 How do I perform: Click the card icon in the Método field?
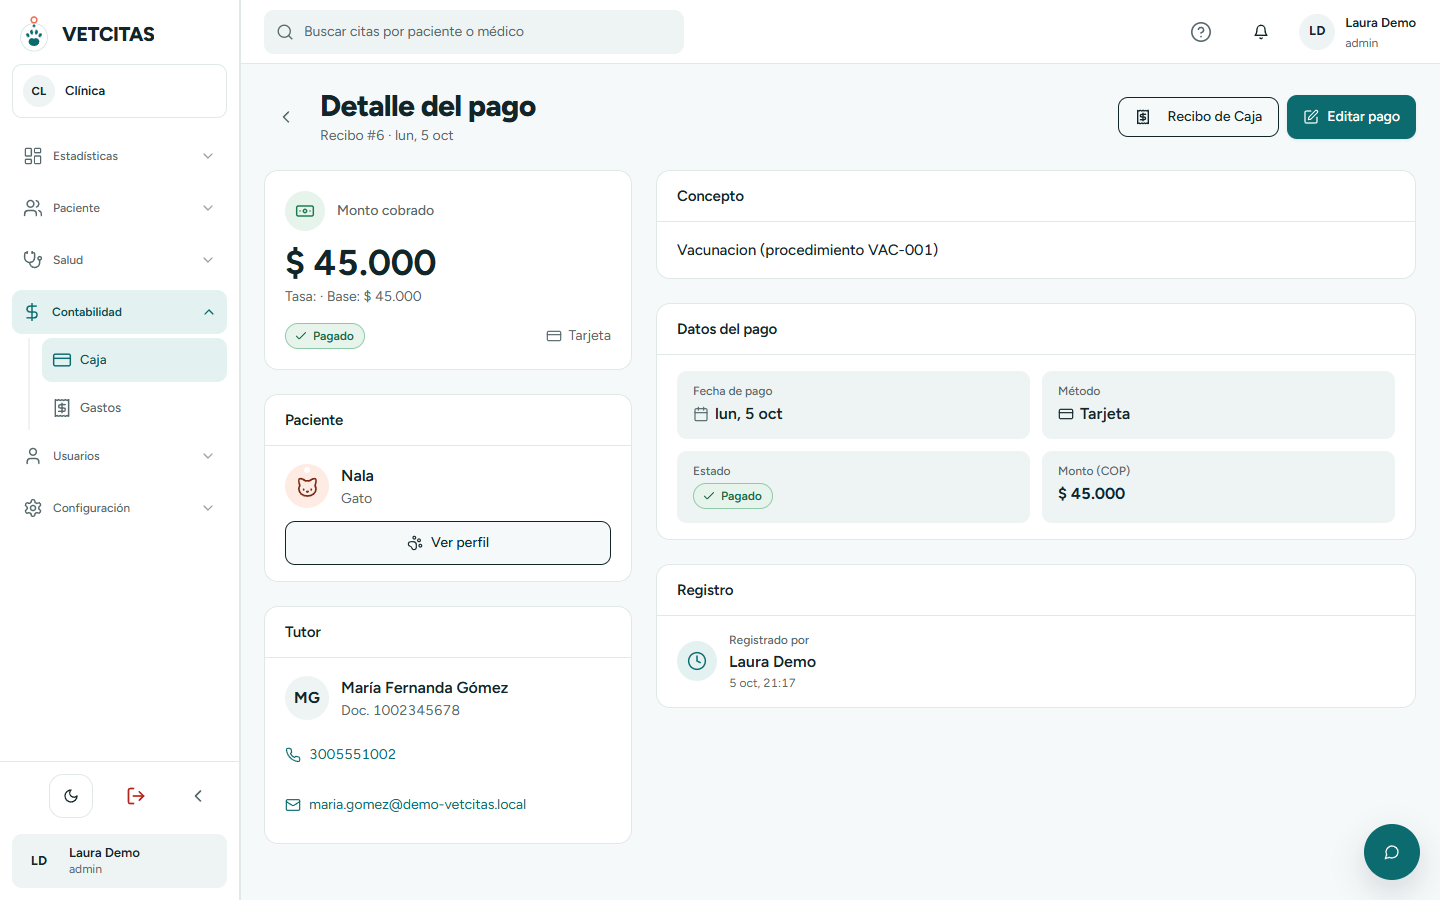click(1066, 414)
